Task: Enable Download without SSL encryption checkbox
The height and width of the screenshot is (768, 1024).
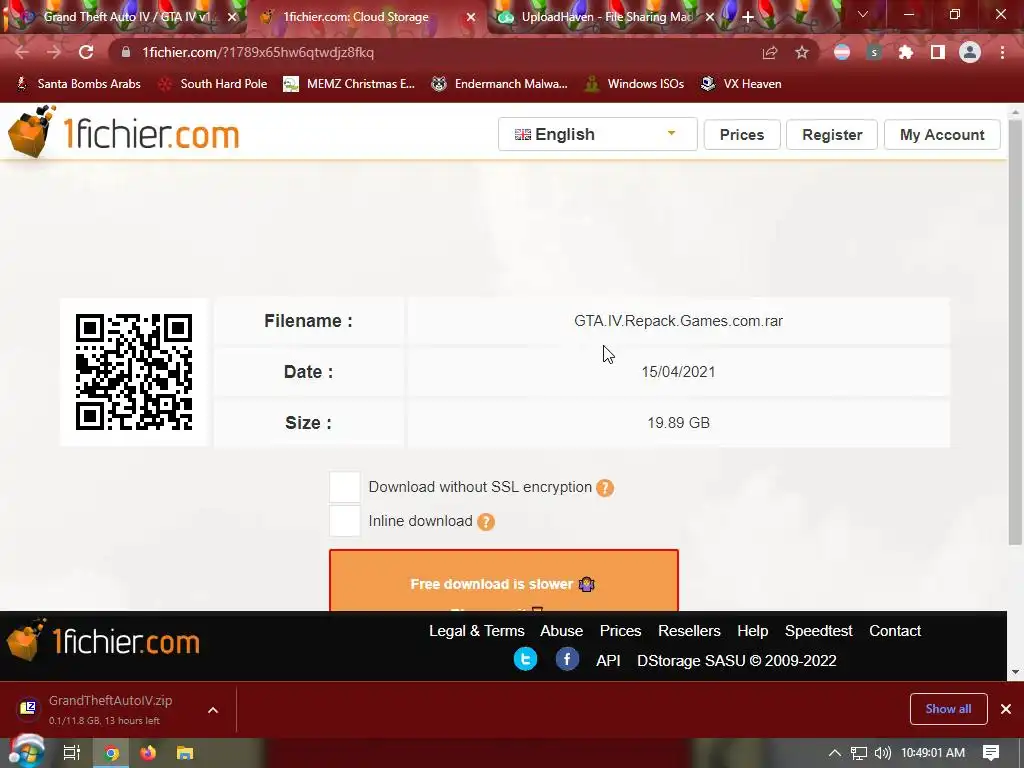Action: pyautogui.click(x=345, y=487)
